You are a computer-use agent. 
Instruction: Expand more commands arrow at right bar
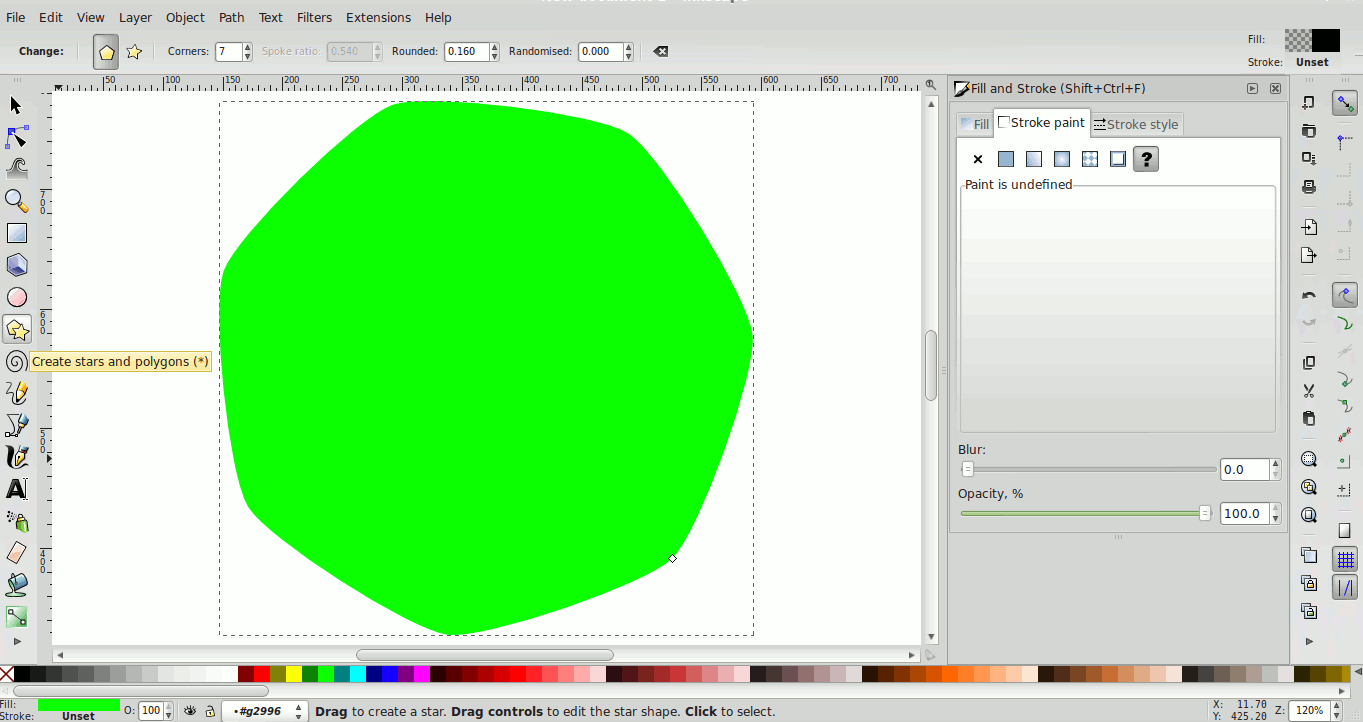1309,641
